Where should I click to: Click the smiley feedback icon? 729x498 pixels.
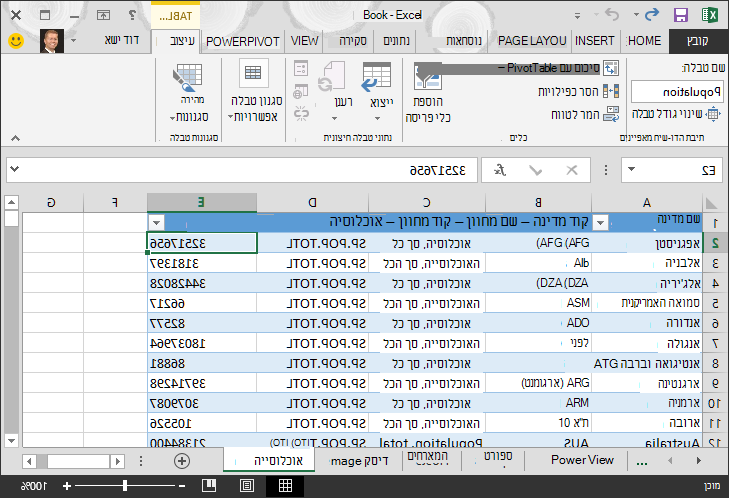click(x=16, y=41)
